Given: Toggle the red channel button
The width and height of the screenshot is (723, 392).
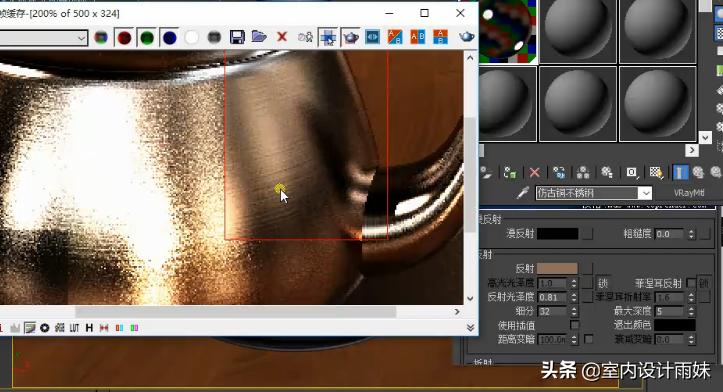Looking at the screenshot, I should [124, 37].
